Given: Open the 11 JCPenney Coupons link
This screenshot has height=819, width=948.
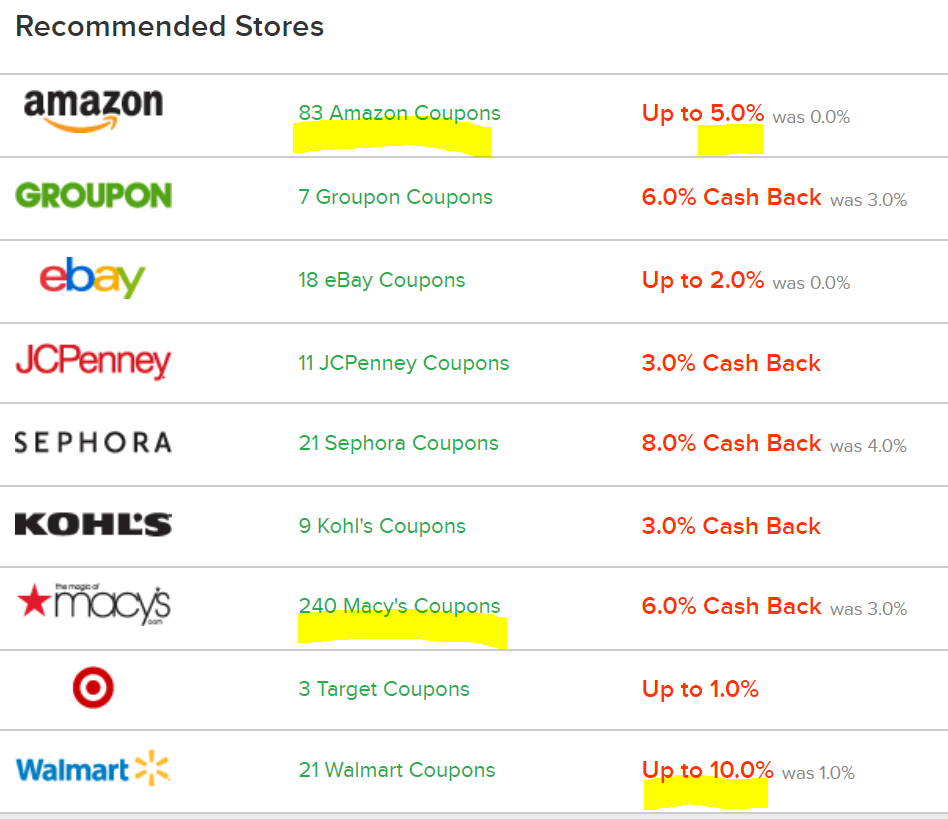Looking at the screenshot, I should click(x=404, y=363).
